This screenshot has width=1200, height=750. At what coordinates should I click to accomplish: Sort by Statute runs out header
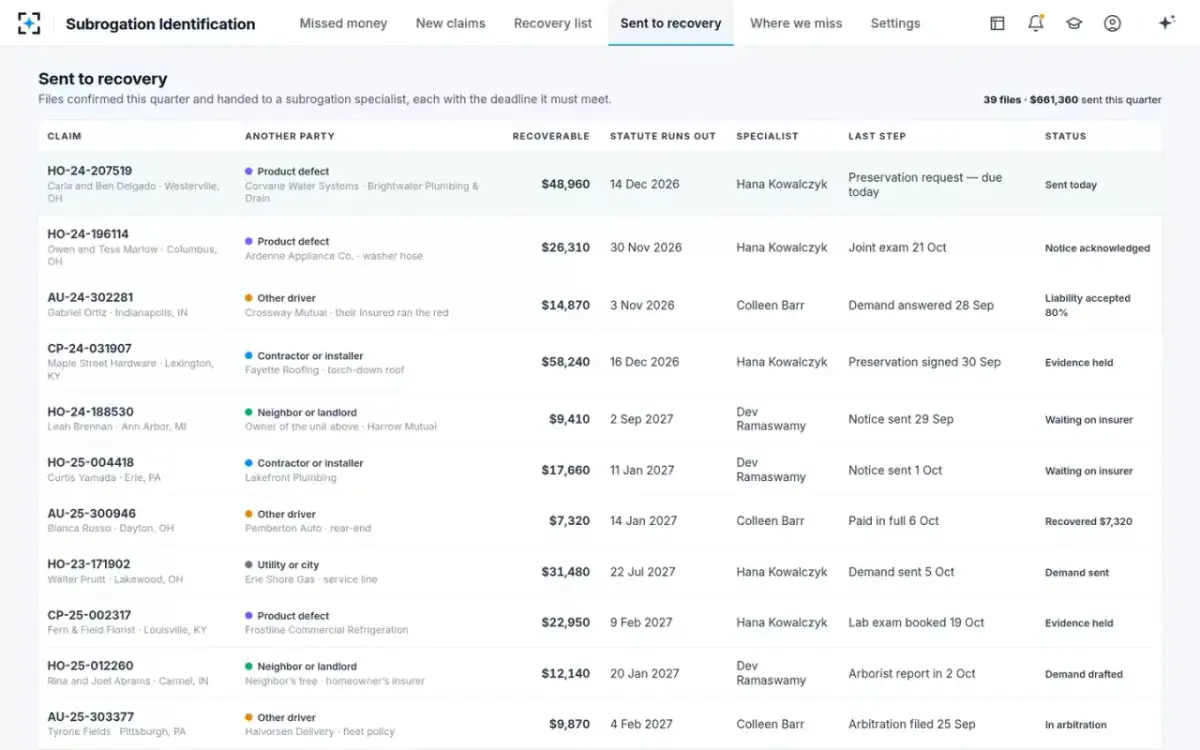663,136
